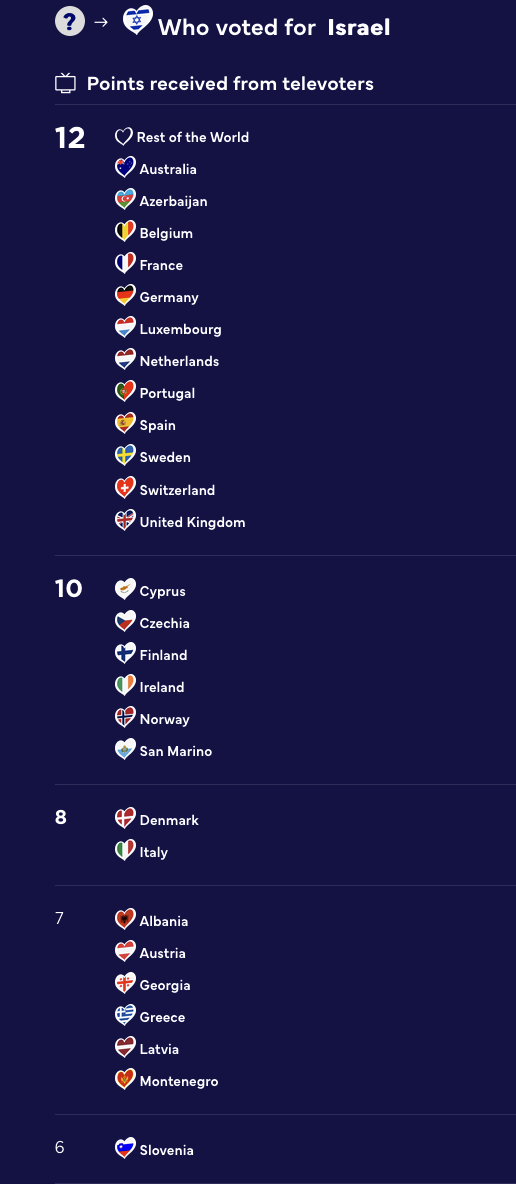Click the Cyprus flag heart icon

point(125,590)
